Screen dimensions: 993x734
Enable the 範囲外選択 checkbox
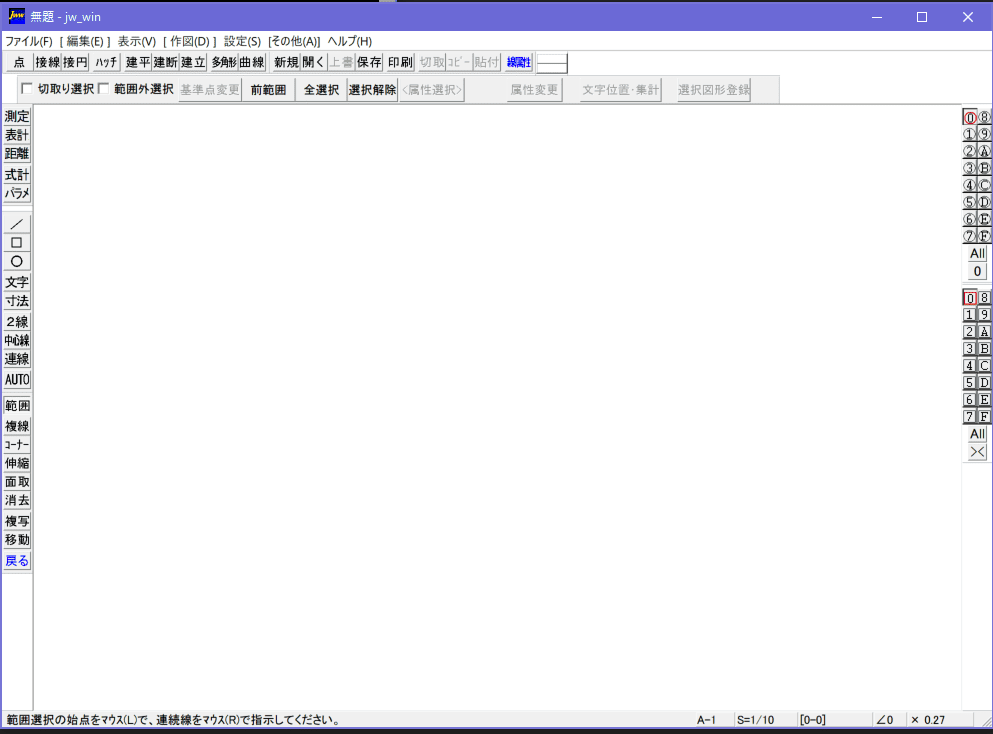tap(104, 88)
